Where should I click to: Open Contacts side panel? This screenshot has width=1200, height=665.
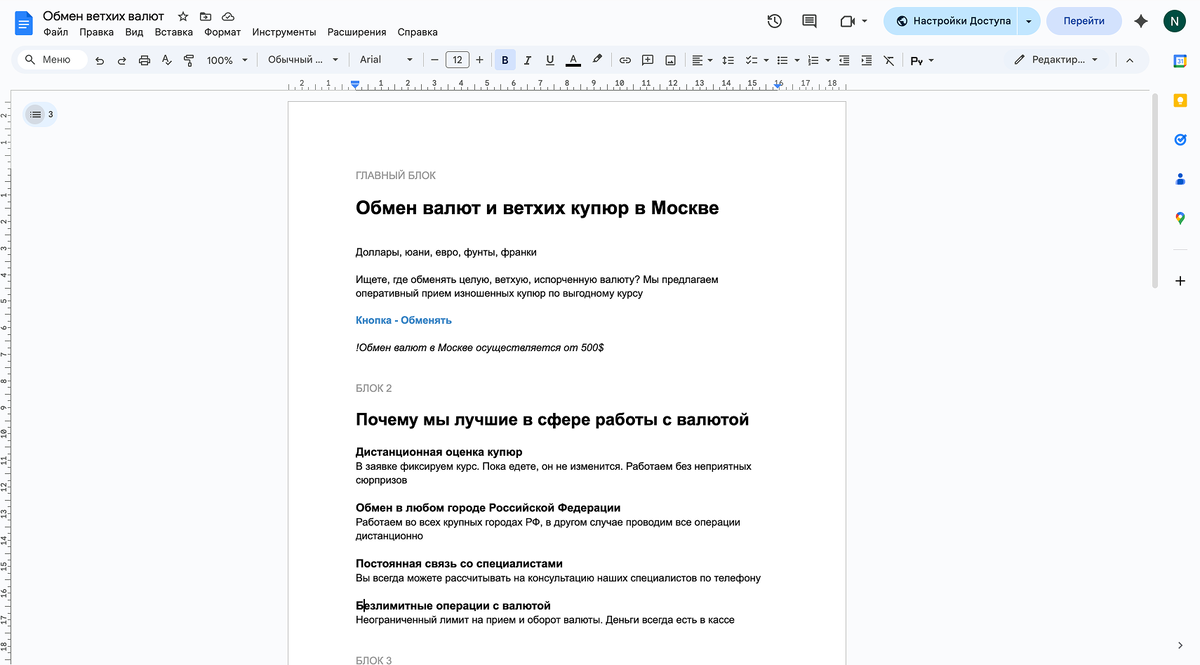point(1180,178)
